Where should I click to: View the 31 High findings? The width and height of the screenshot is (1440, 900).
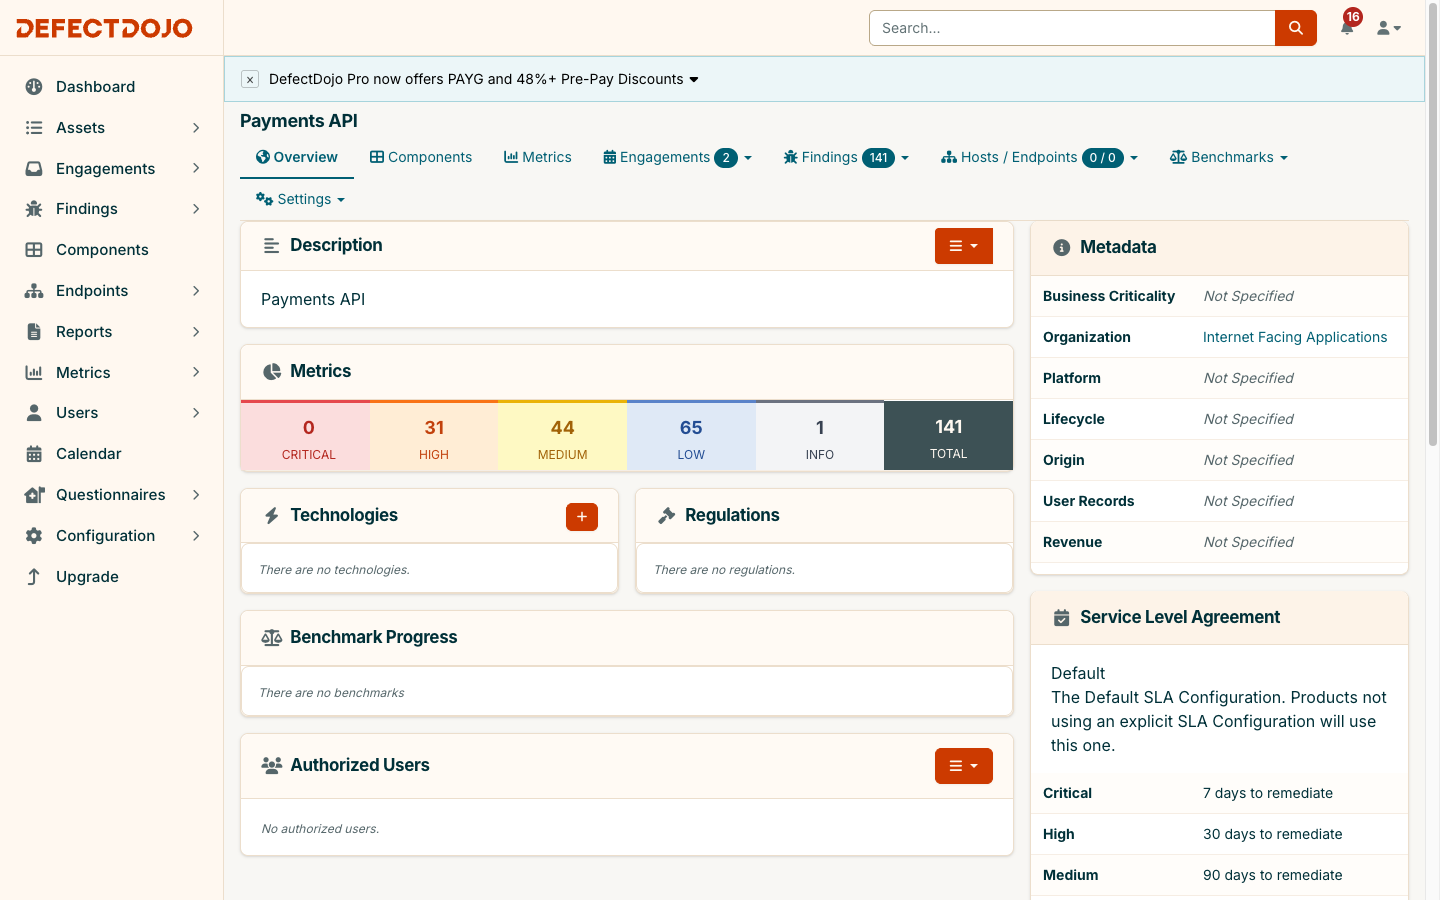(434, 436)
